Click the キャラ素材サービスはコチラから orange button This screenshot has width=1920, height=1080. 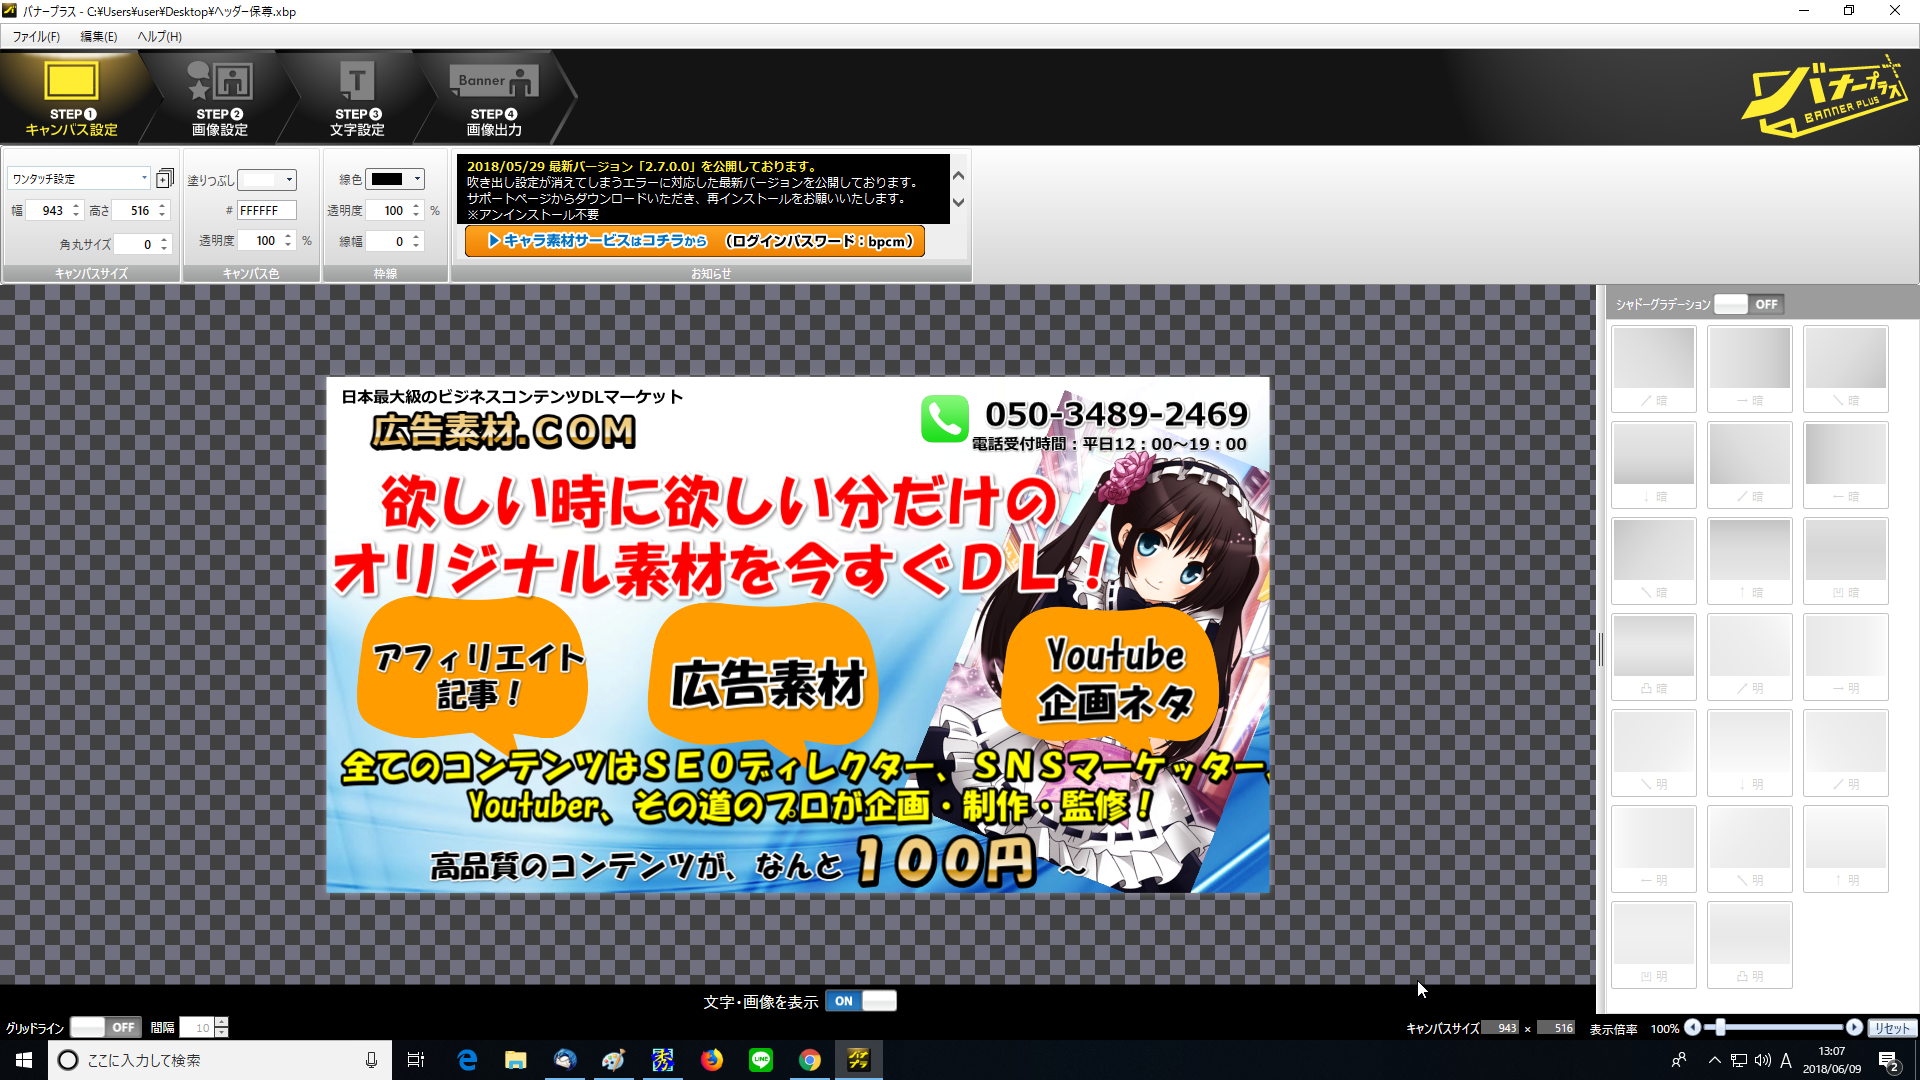coord(694,241)
